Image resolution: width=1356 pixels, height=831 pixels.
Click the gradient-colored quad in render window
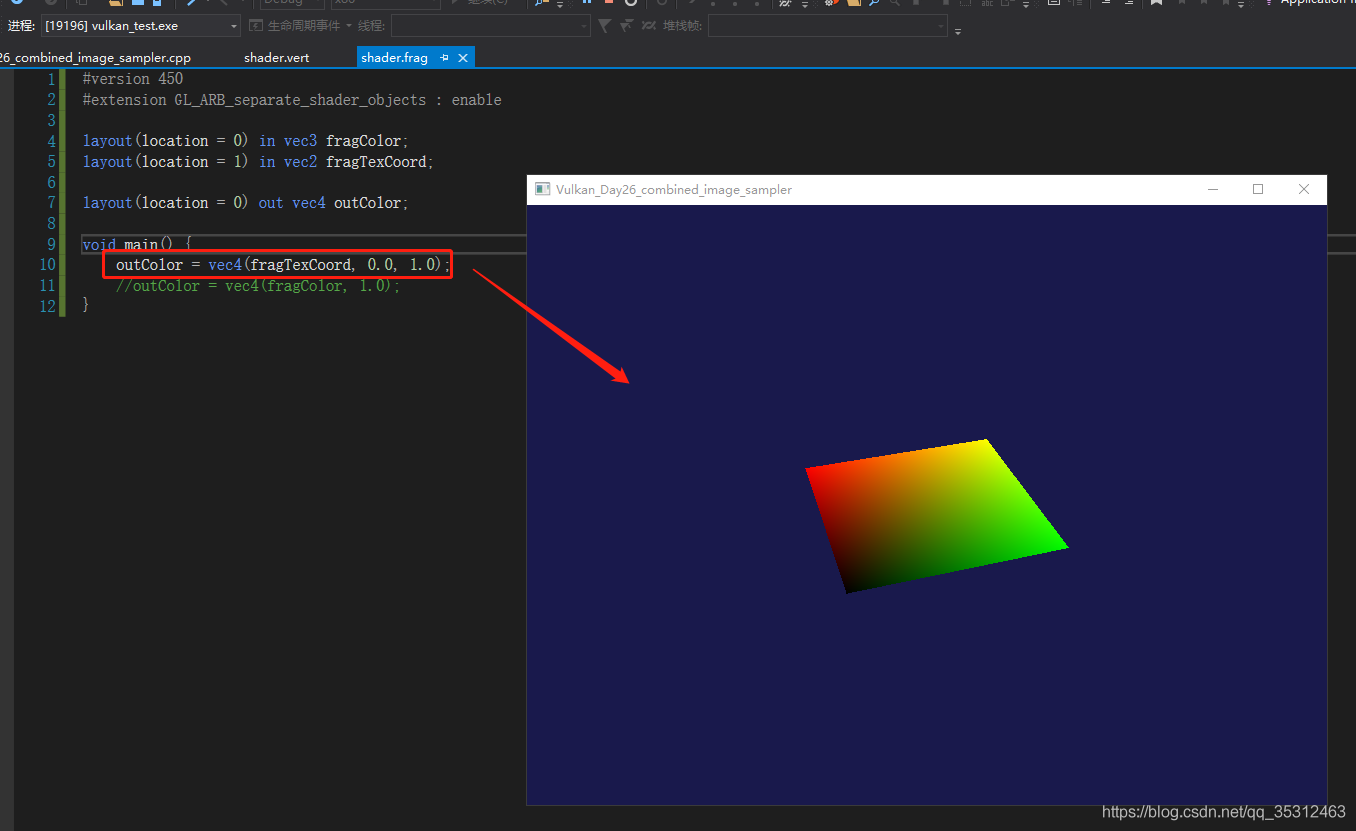934,517
